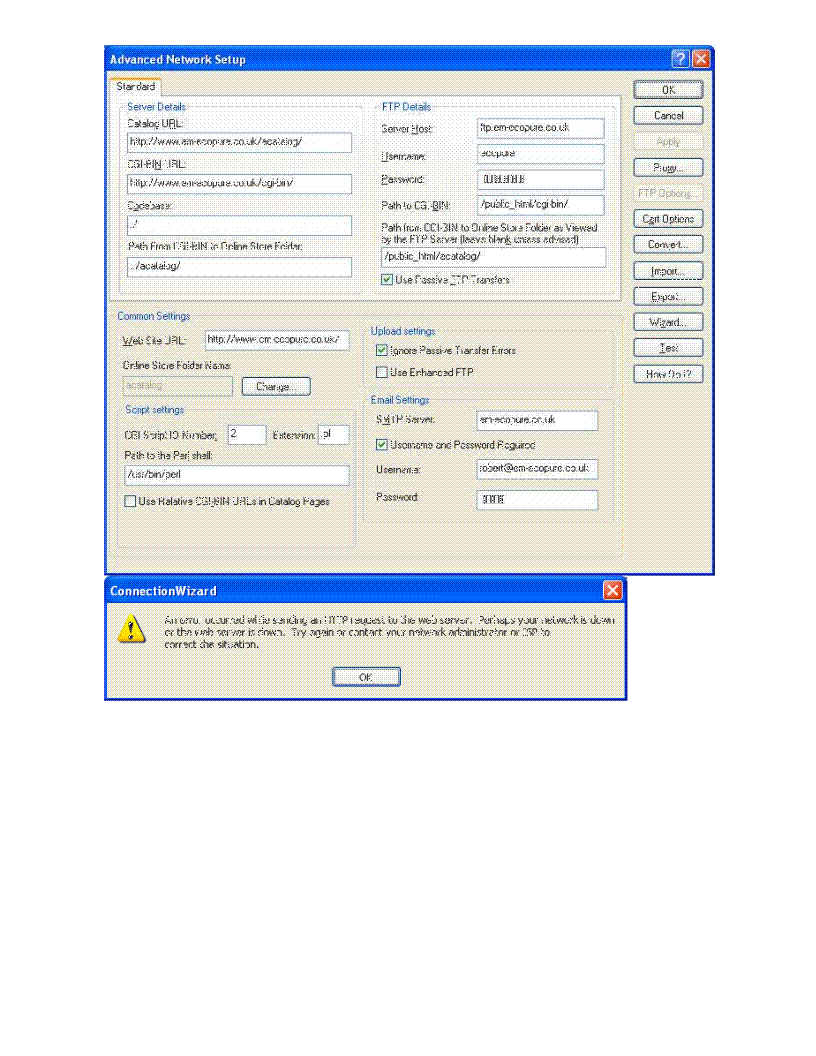Toggle Username and Password Required checkbox
The height and width of the screenshot is (1056, 816).
pos(381,444)
